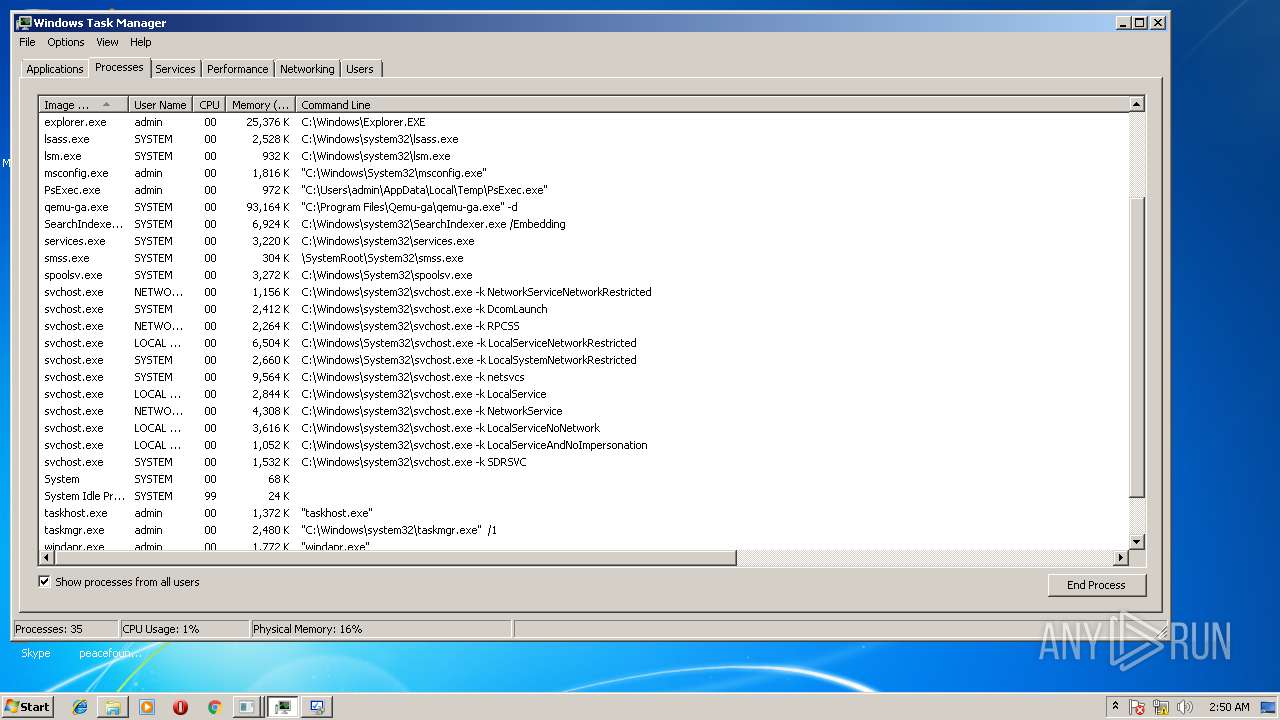Click the Skype desktop shortcut label
The image size is (1280, 720).
pos(36,653)
